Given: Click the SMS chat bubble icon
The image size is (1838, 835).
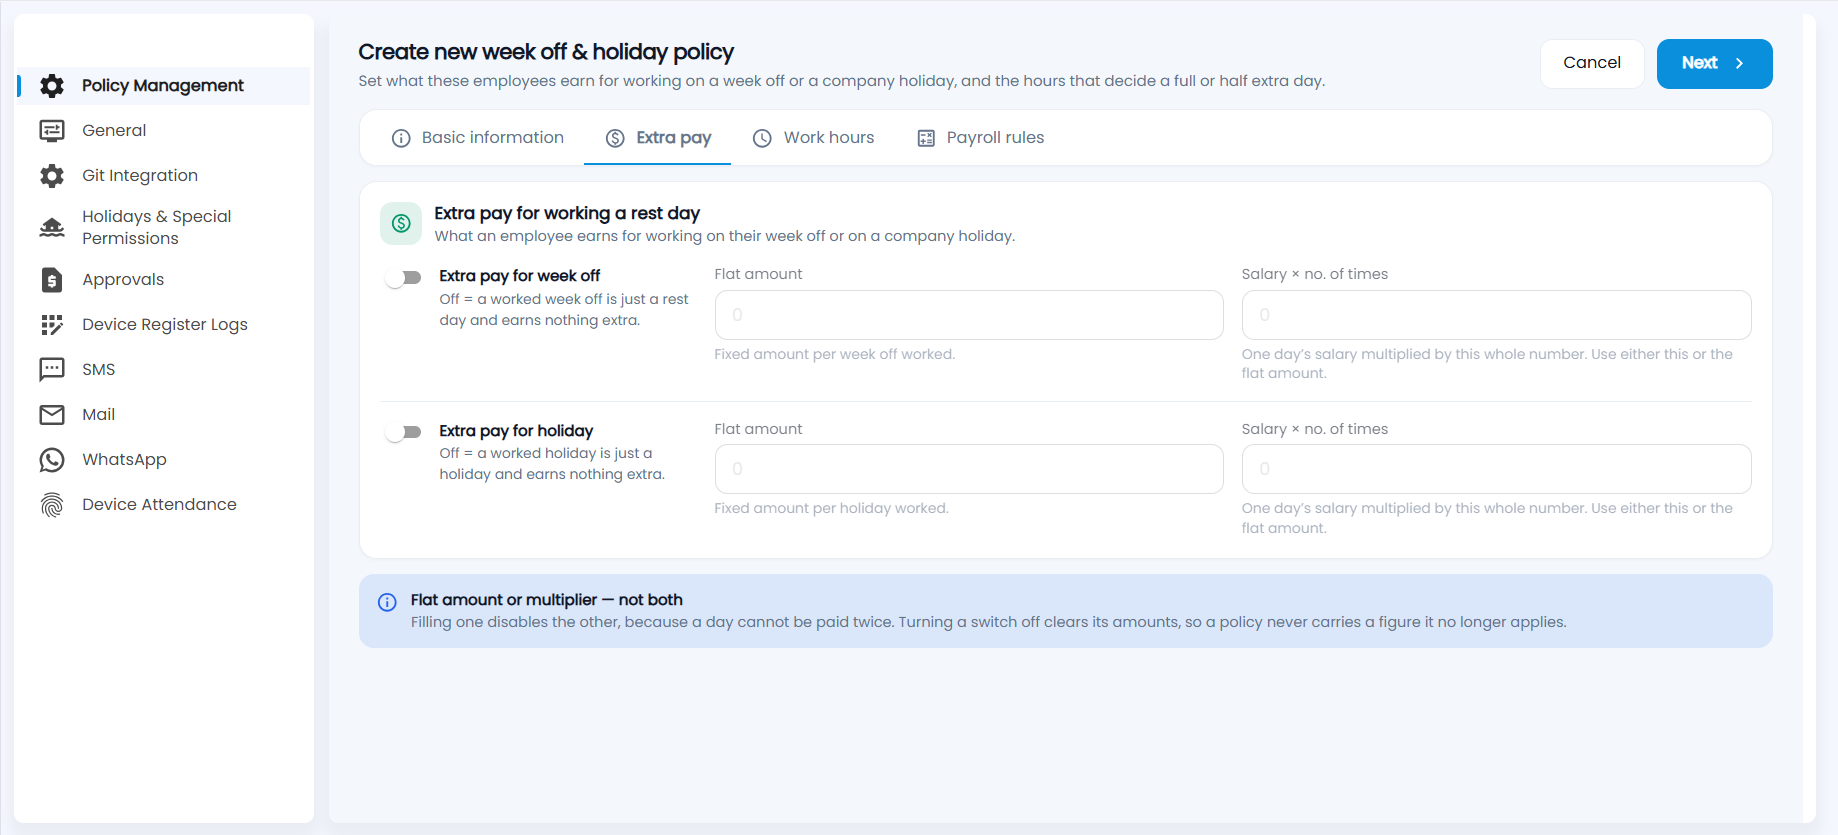Looking at the screenshot, I should pos(52,370).
